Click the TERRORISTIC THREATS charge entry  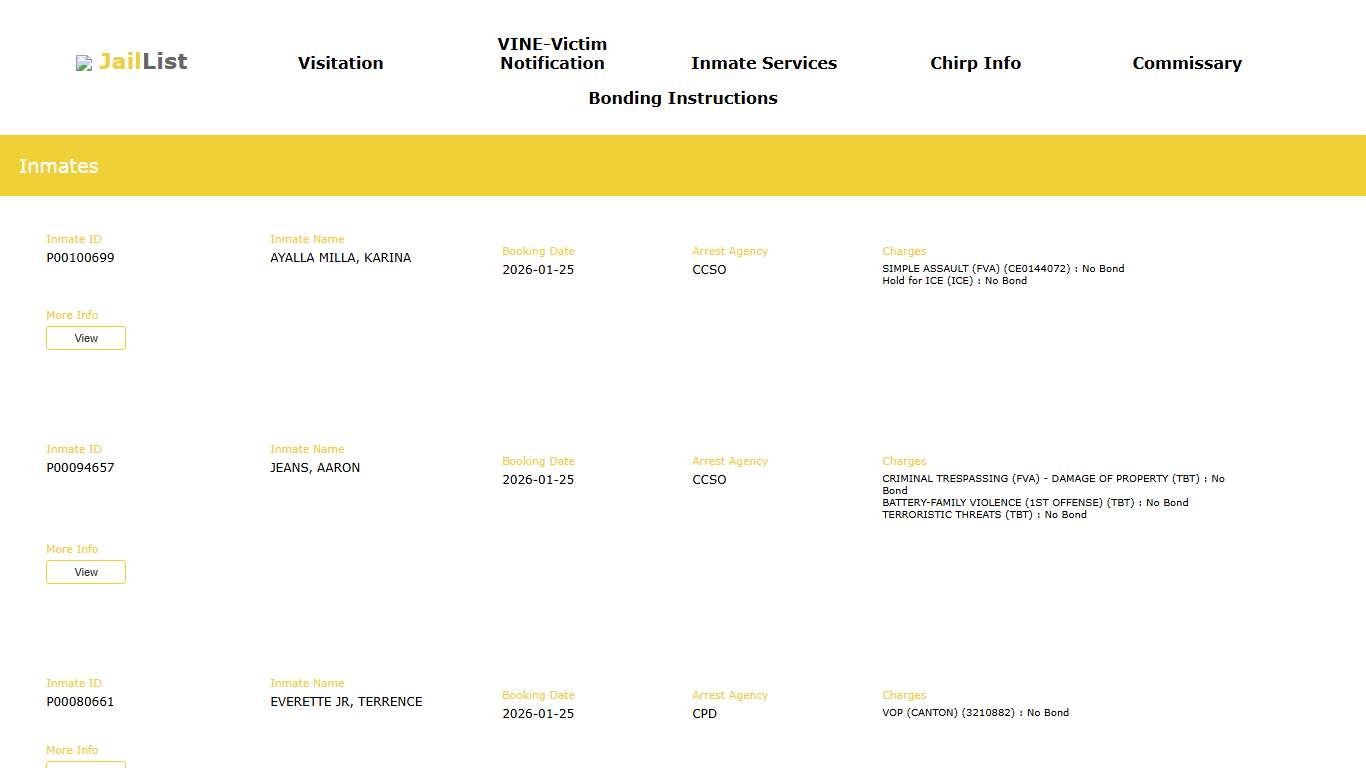pos(984,515)
